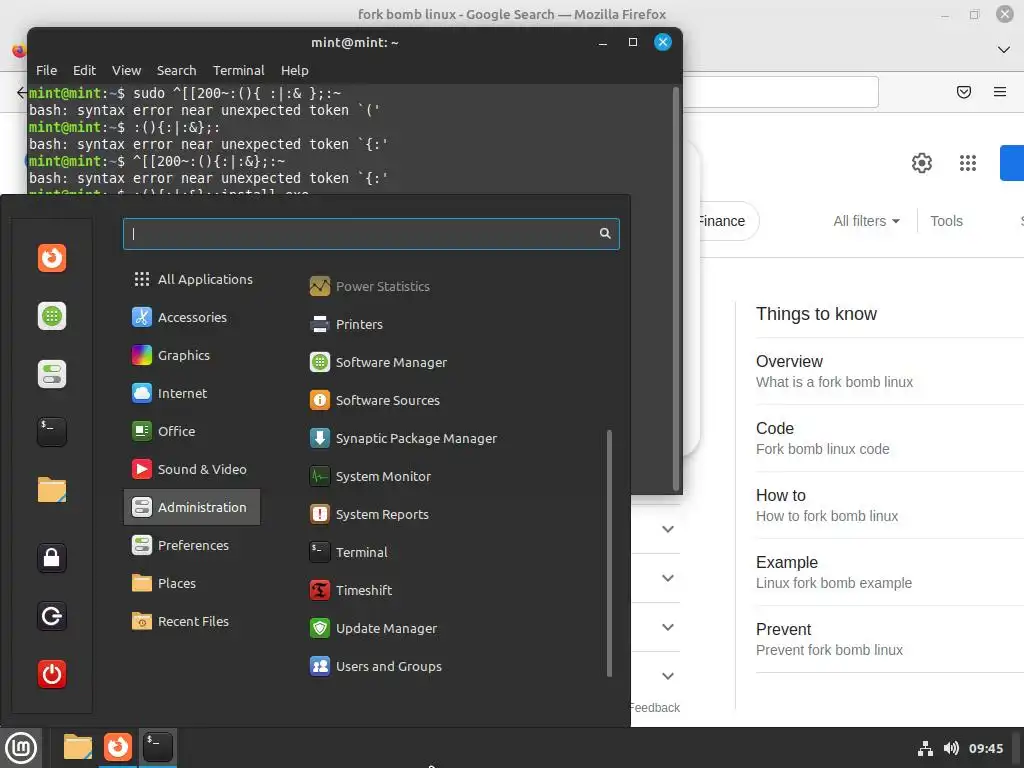Click the 09:45 clock on panel
The width and height of the screenshot is (1024, 768).
click(985, 748)
